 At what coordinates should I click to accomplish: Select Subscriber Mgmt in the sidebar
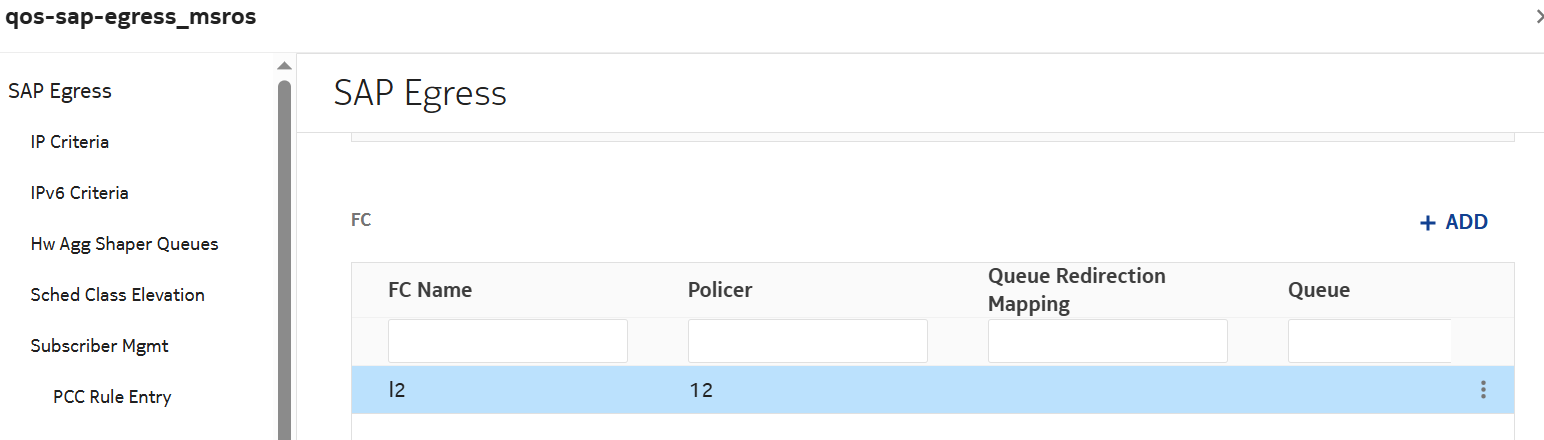(100, 346)
